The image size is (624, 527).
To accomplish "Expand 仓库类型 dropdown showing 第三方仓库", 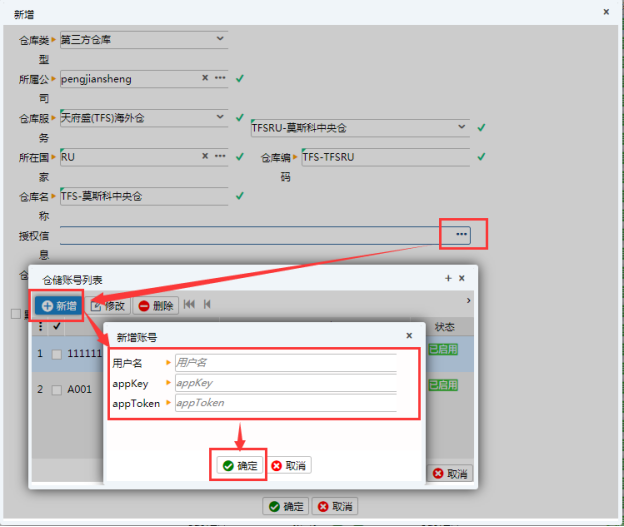I will coord(220,39).
